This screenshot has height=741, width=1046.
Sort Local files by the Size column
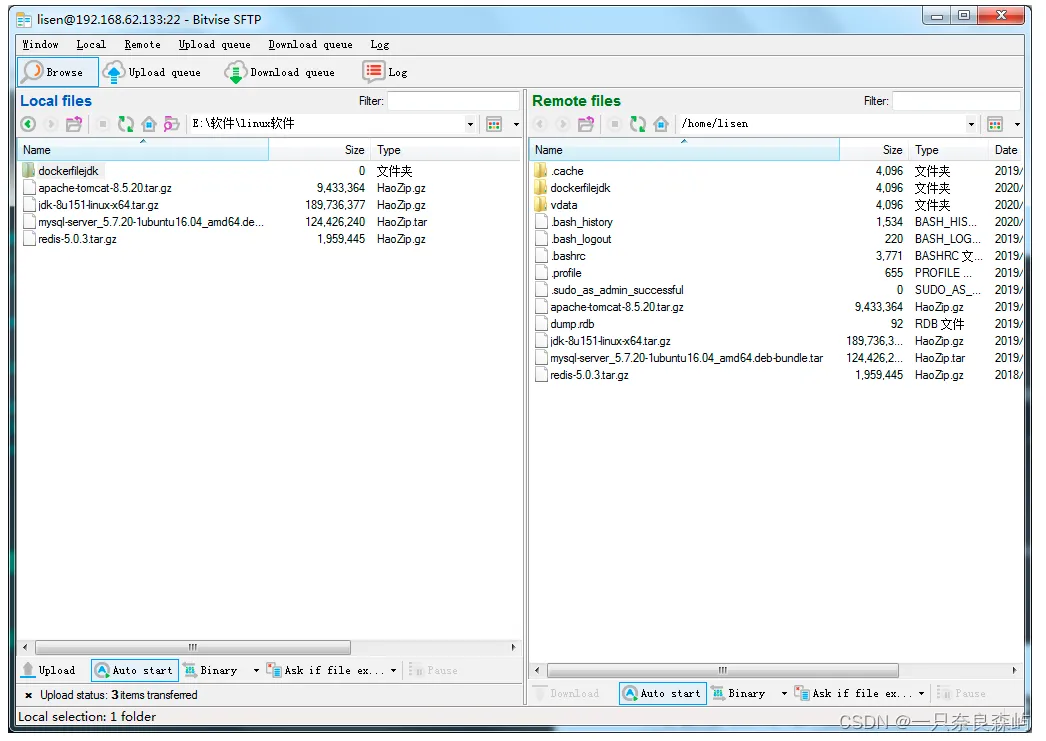click(x=320, y=150)
